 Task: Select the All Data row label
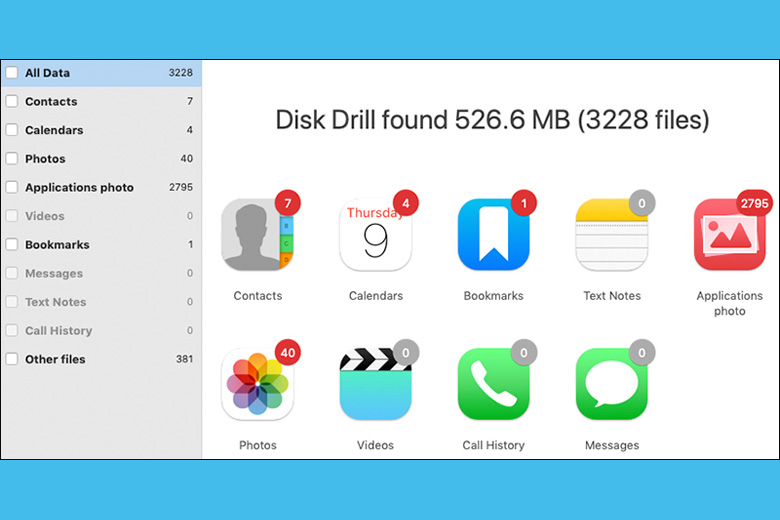[47, 73]
